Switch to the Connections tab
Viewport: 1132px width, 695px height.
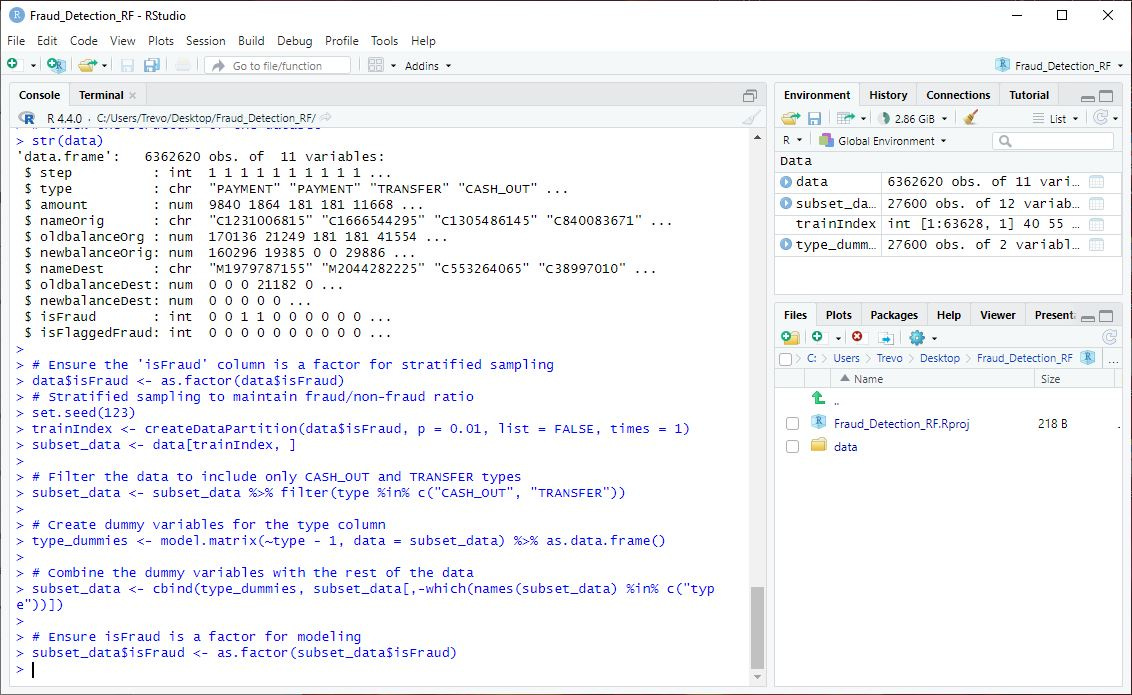[957, 95]
